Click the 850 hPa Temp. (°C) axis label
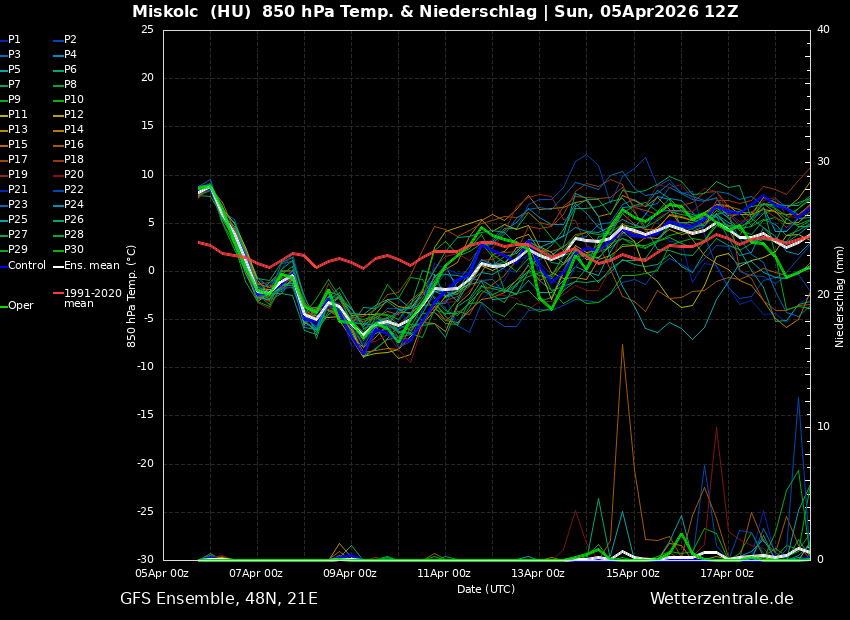 point(132,296)
